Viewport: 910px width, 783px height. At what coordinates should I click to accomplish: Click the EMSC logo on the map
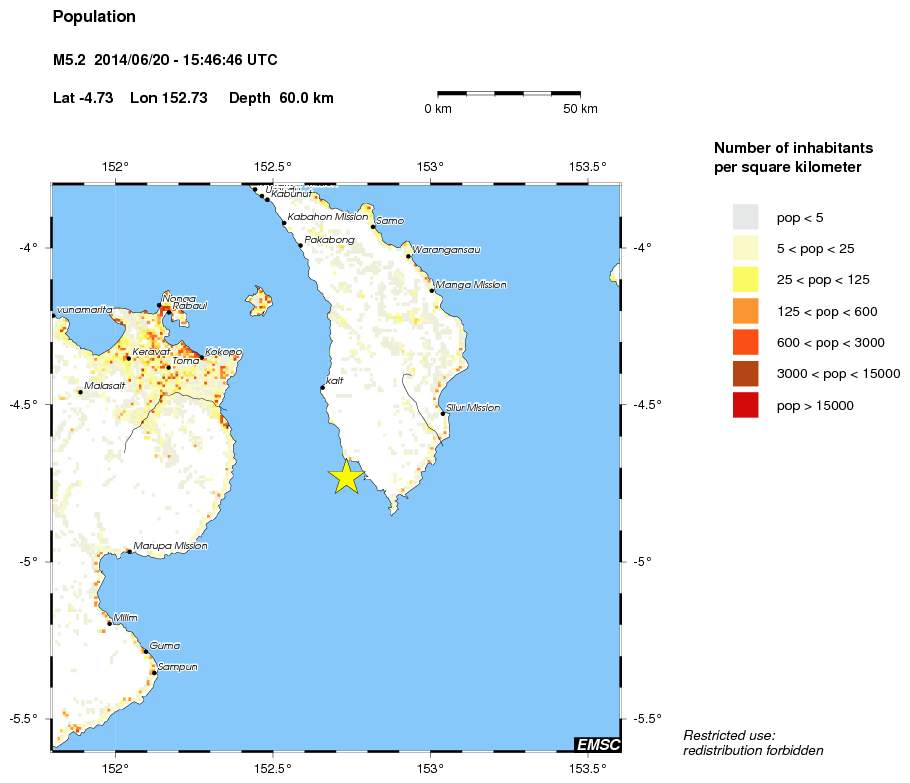[x=597, y=744]
